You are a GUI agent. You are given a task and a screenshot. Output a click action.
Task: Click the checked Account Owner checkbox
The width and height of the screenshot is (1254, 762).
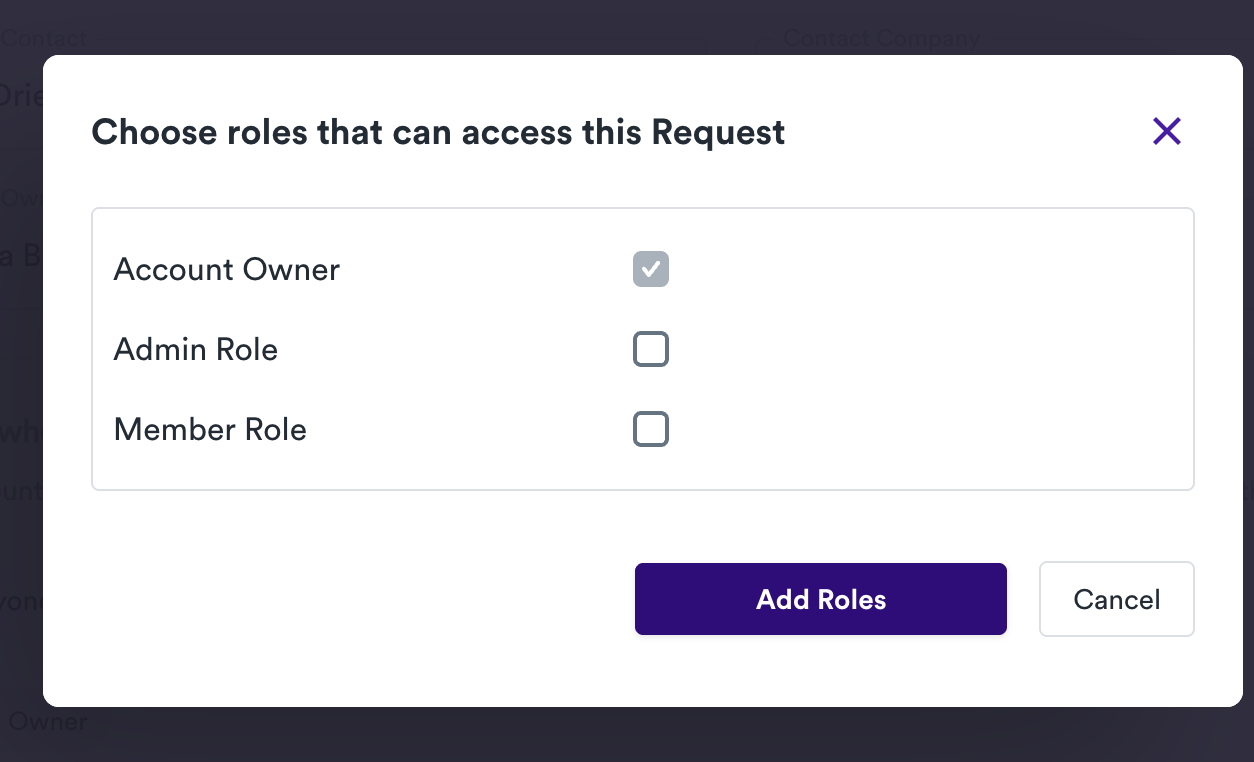[x=651, y=269]
